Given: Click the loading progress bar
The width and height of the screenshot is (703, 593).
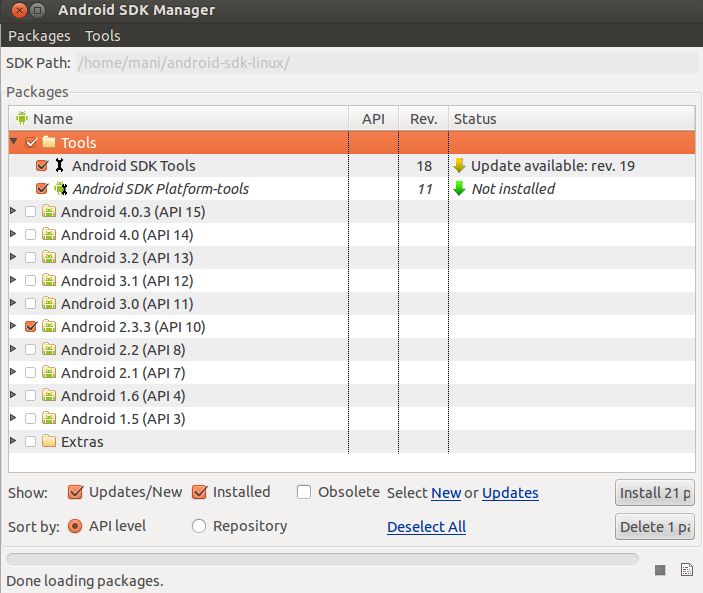Looking at the screenshot, I should (x=322, y=558).
